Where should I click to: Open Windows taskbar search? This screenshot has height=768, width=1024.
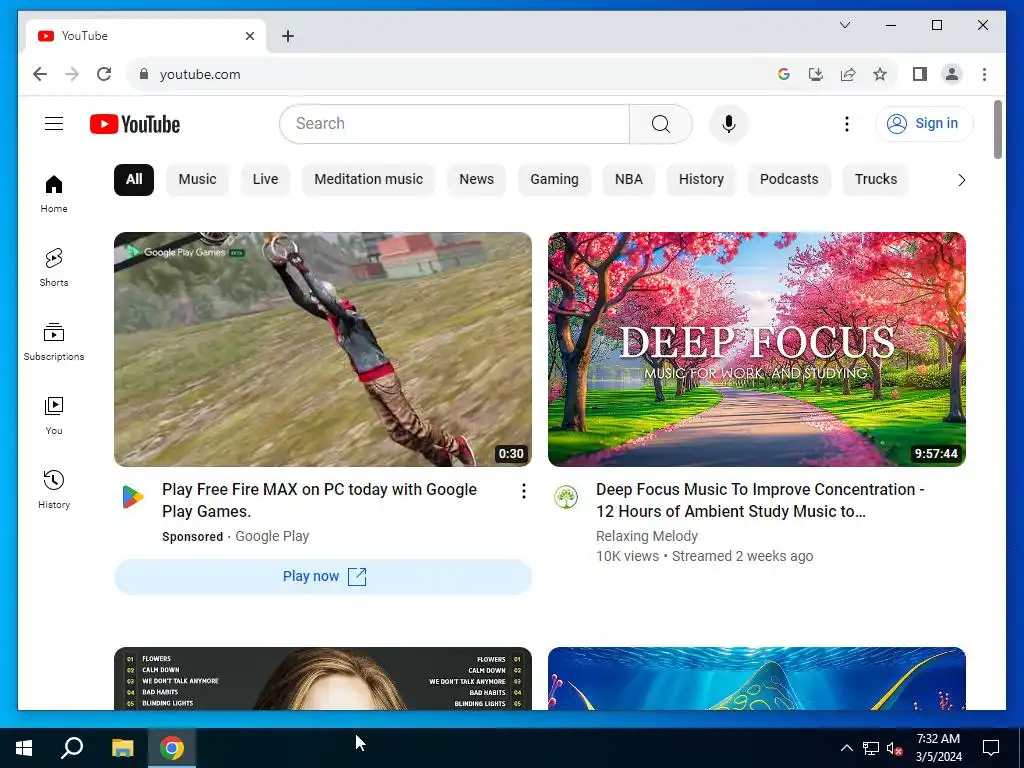pos(72,748)
